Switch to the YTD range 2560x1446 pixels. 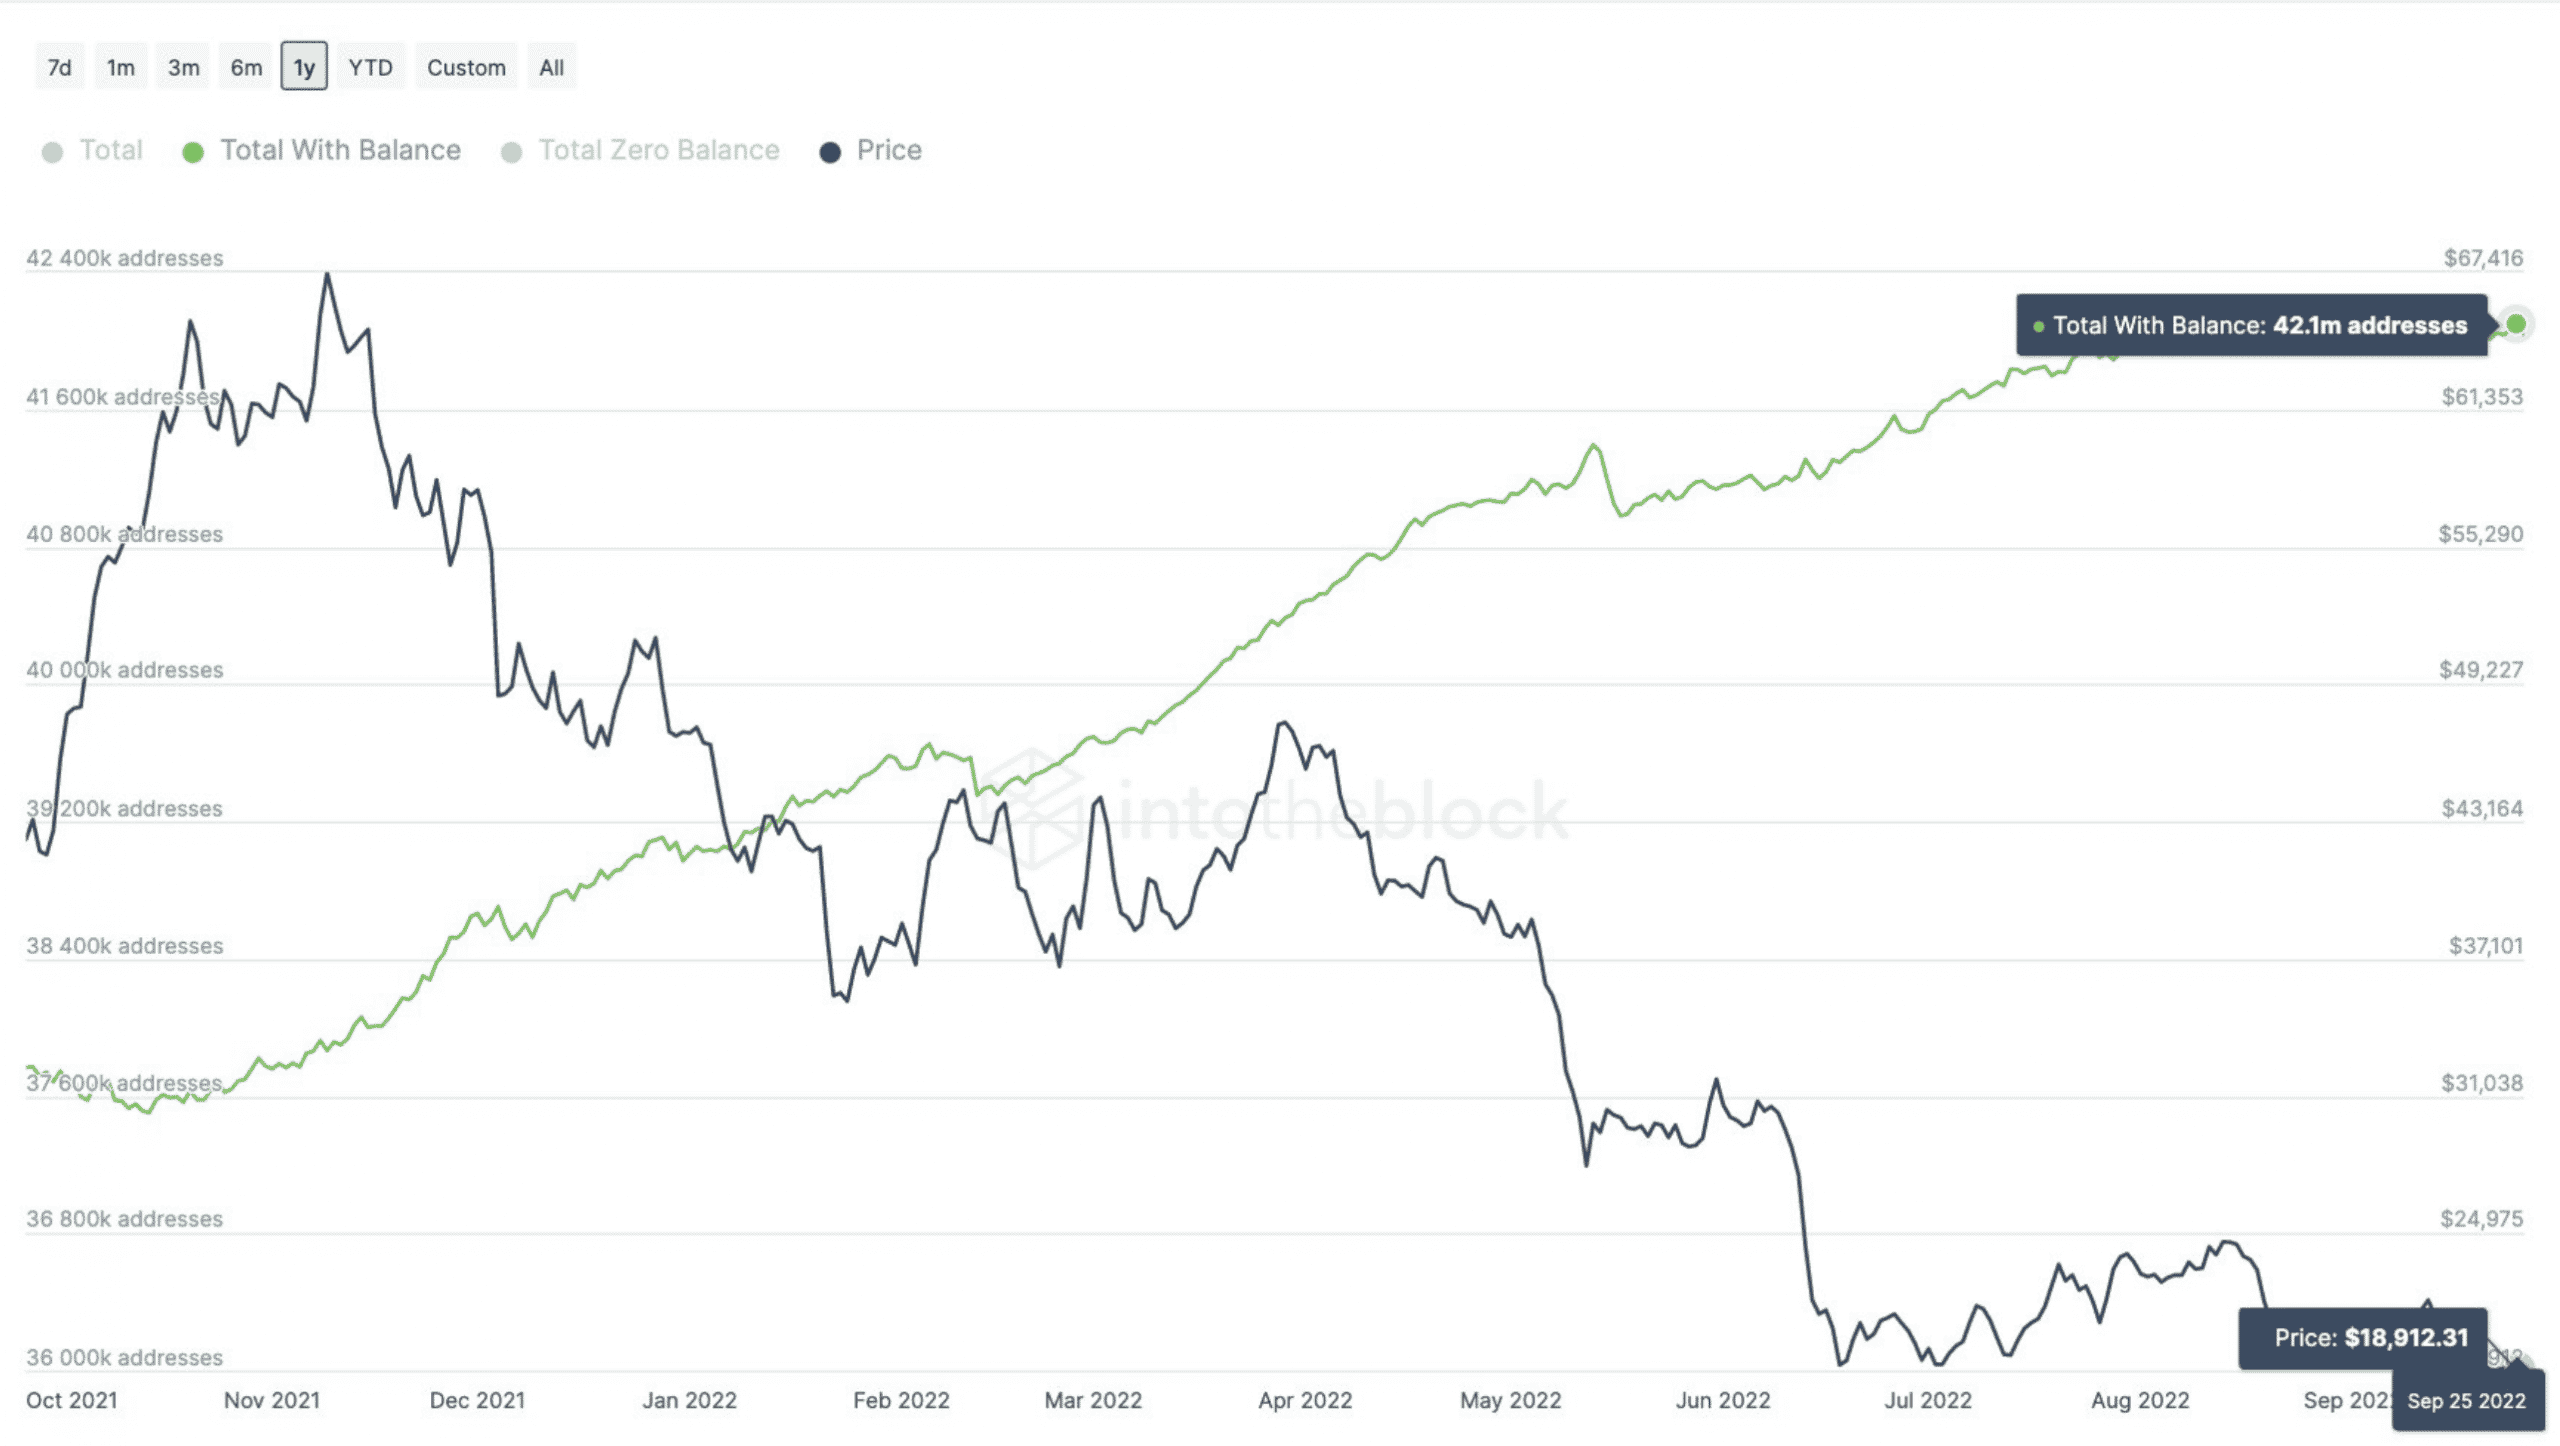coord(370,67)
